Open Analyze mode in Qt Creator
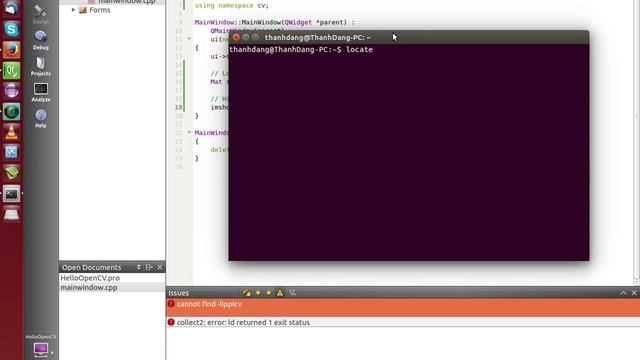640x360 pixels. coord(40,92)
